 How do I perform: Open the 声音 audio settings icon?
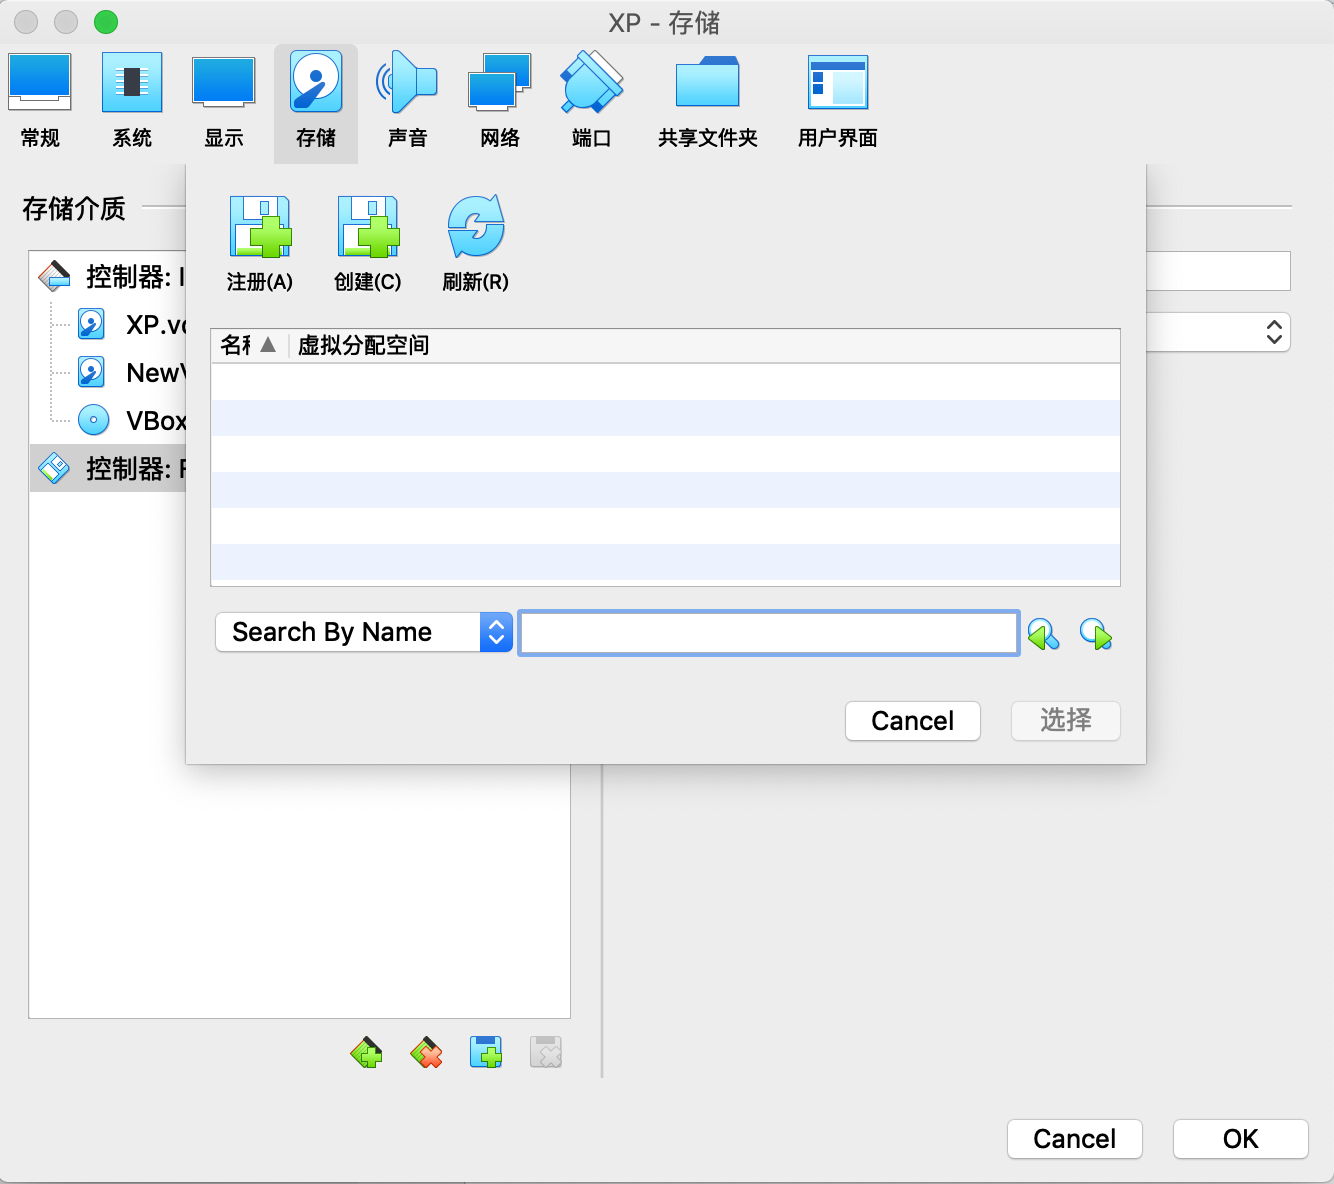[407, 101]
